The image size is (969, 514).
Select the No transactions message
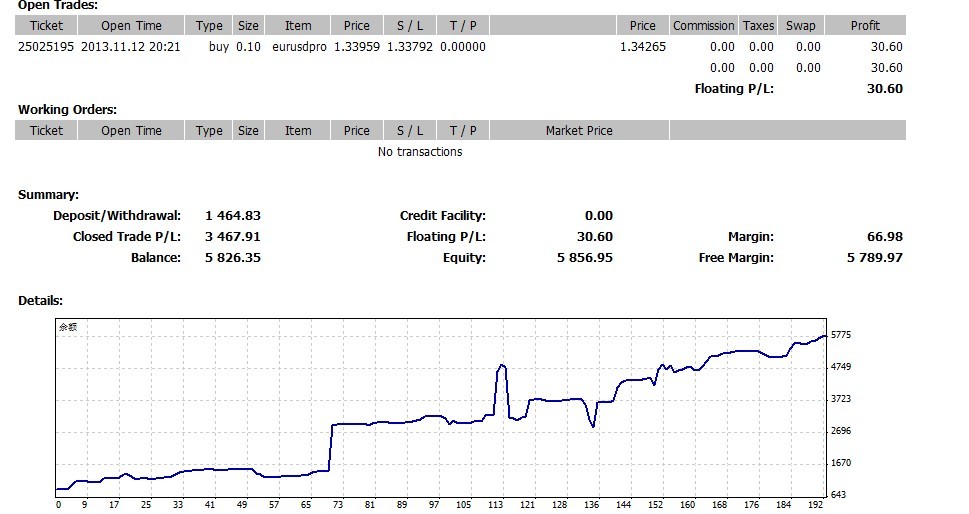[x=420, y=152]
